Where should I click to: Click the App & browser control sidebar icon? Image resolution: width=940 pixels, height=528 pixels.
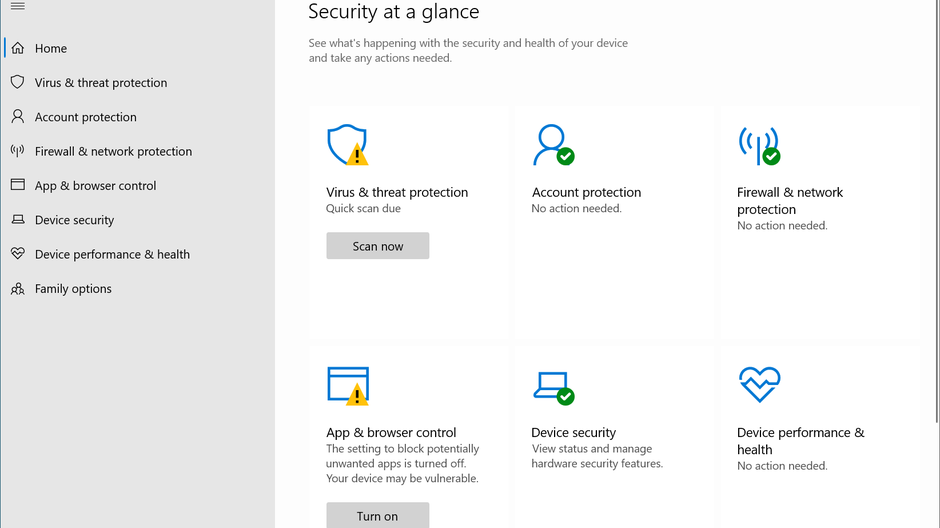[17, 185]
